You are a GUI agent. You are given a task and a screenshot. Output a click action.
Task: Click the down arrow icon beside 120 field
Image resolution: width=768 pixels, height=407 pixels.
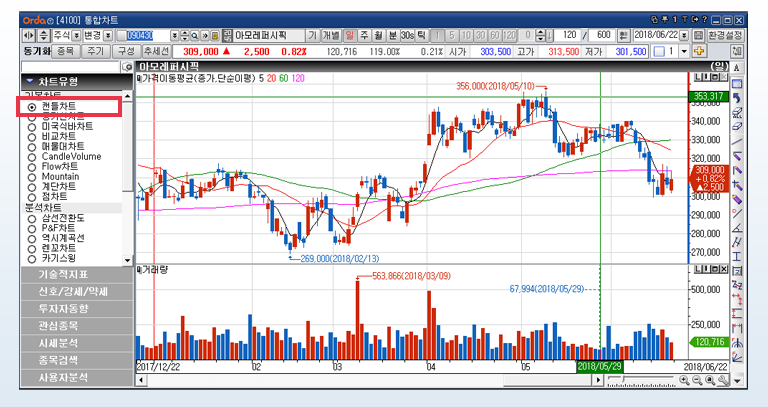click(x=550, y=35)
